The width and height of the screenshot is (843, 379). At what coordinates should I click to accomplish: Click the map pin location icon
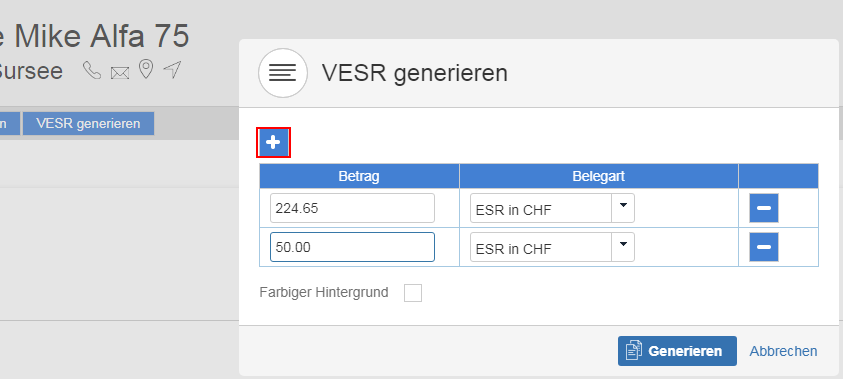click(146, 70)
